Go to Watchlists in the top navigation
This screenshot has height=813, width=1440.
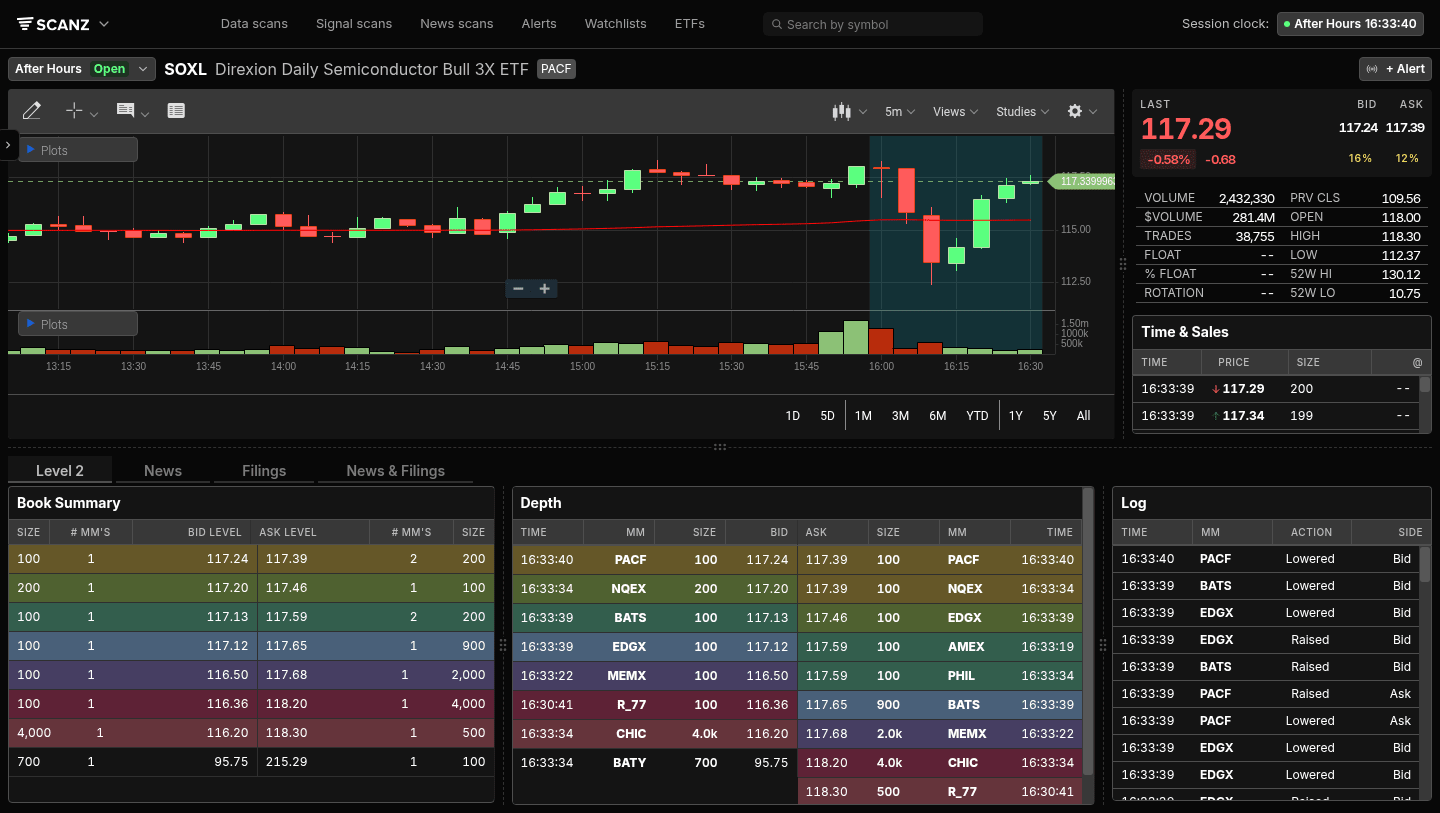[615, 24]
